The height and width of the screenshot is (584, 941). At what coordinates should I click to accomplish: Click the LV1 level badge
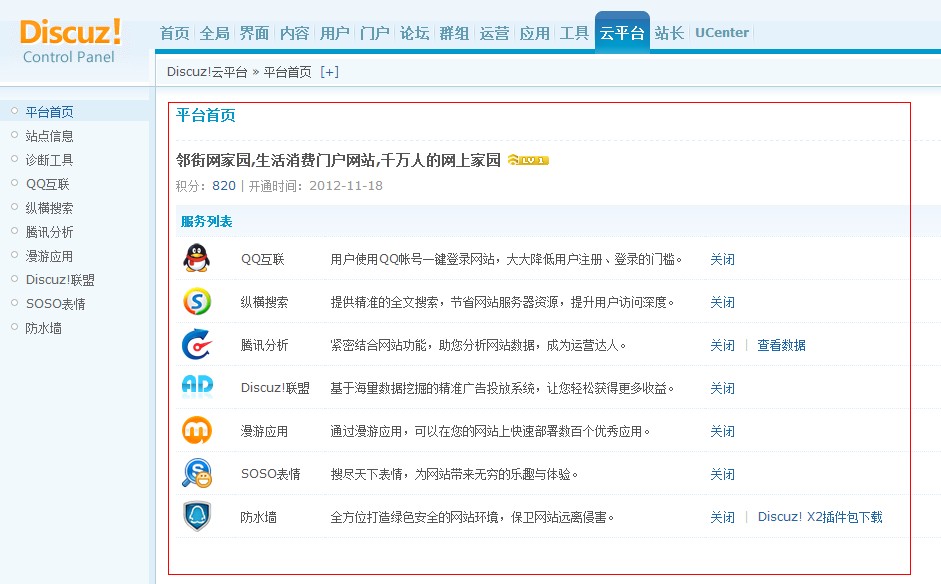point(528,160)
